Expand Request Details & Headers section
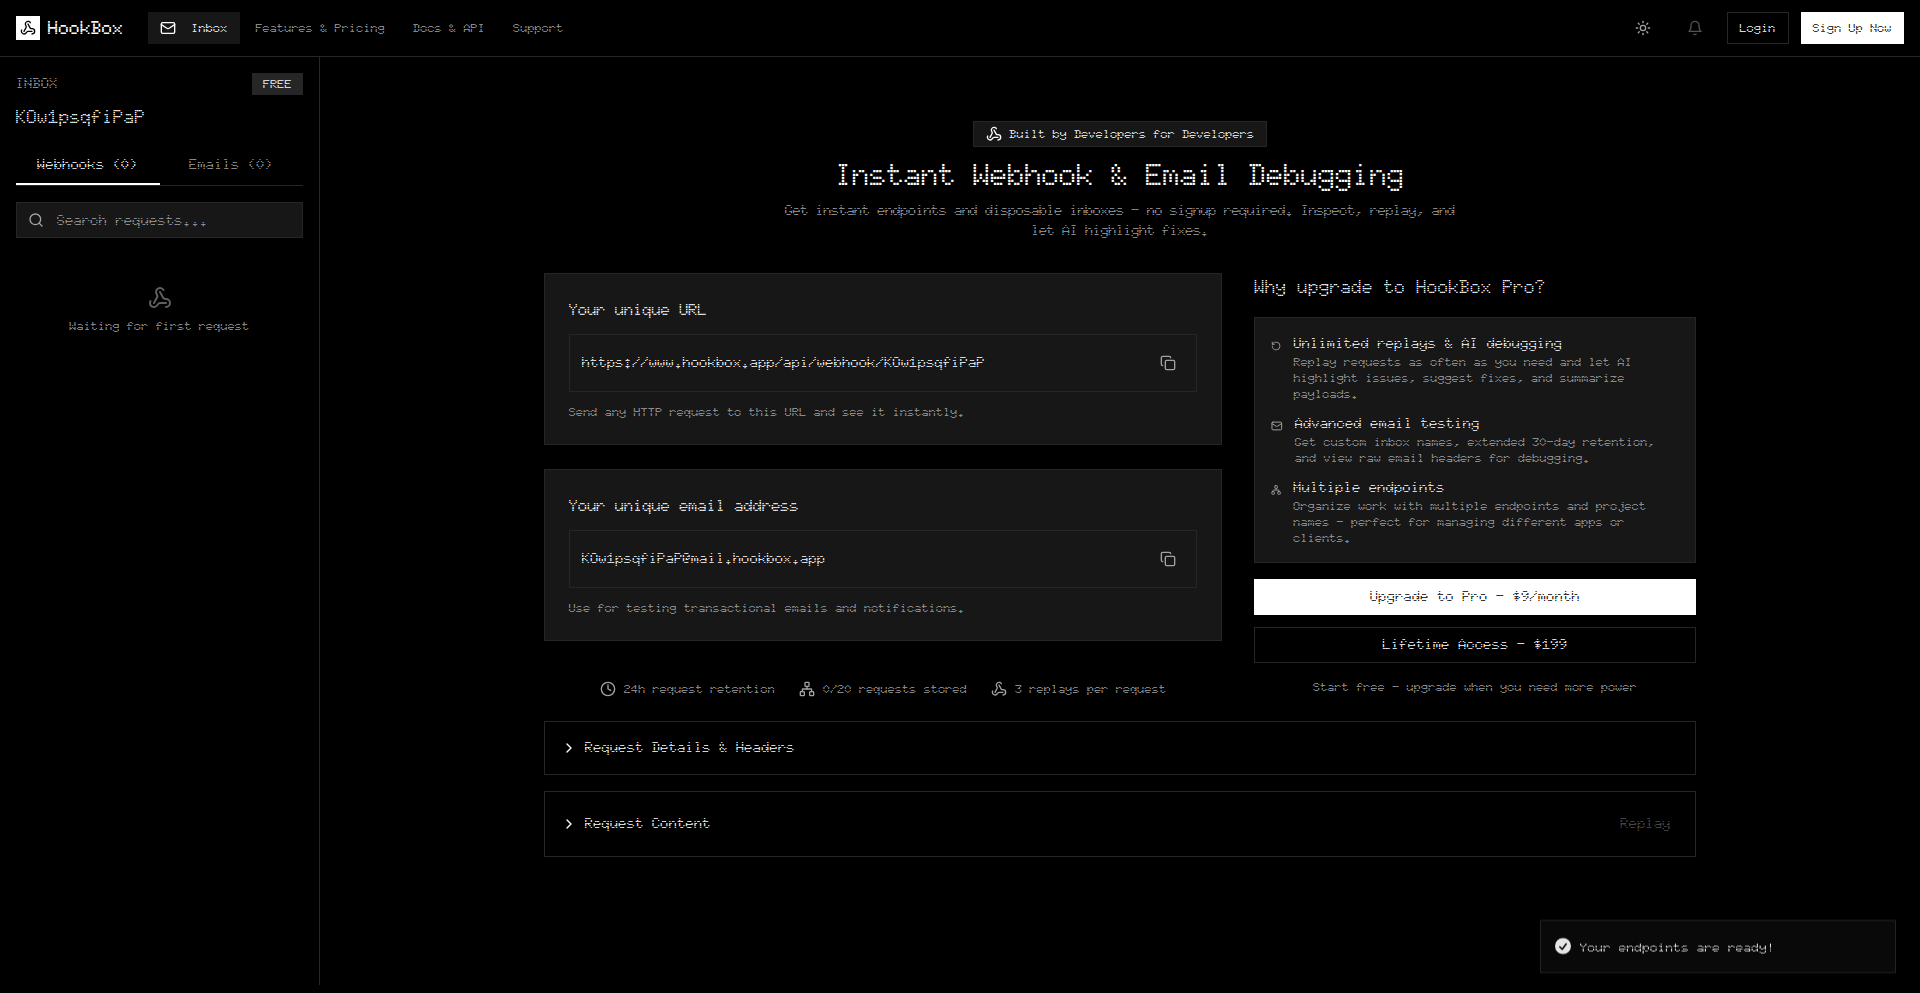 pyautogui.click(x=1119, y=748)
